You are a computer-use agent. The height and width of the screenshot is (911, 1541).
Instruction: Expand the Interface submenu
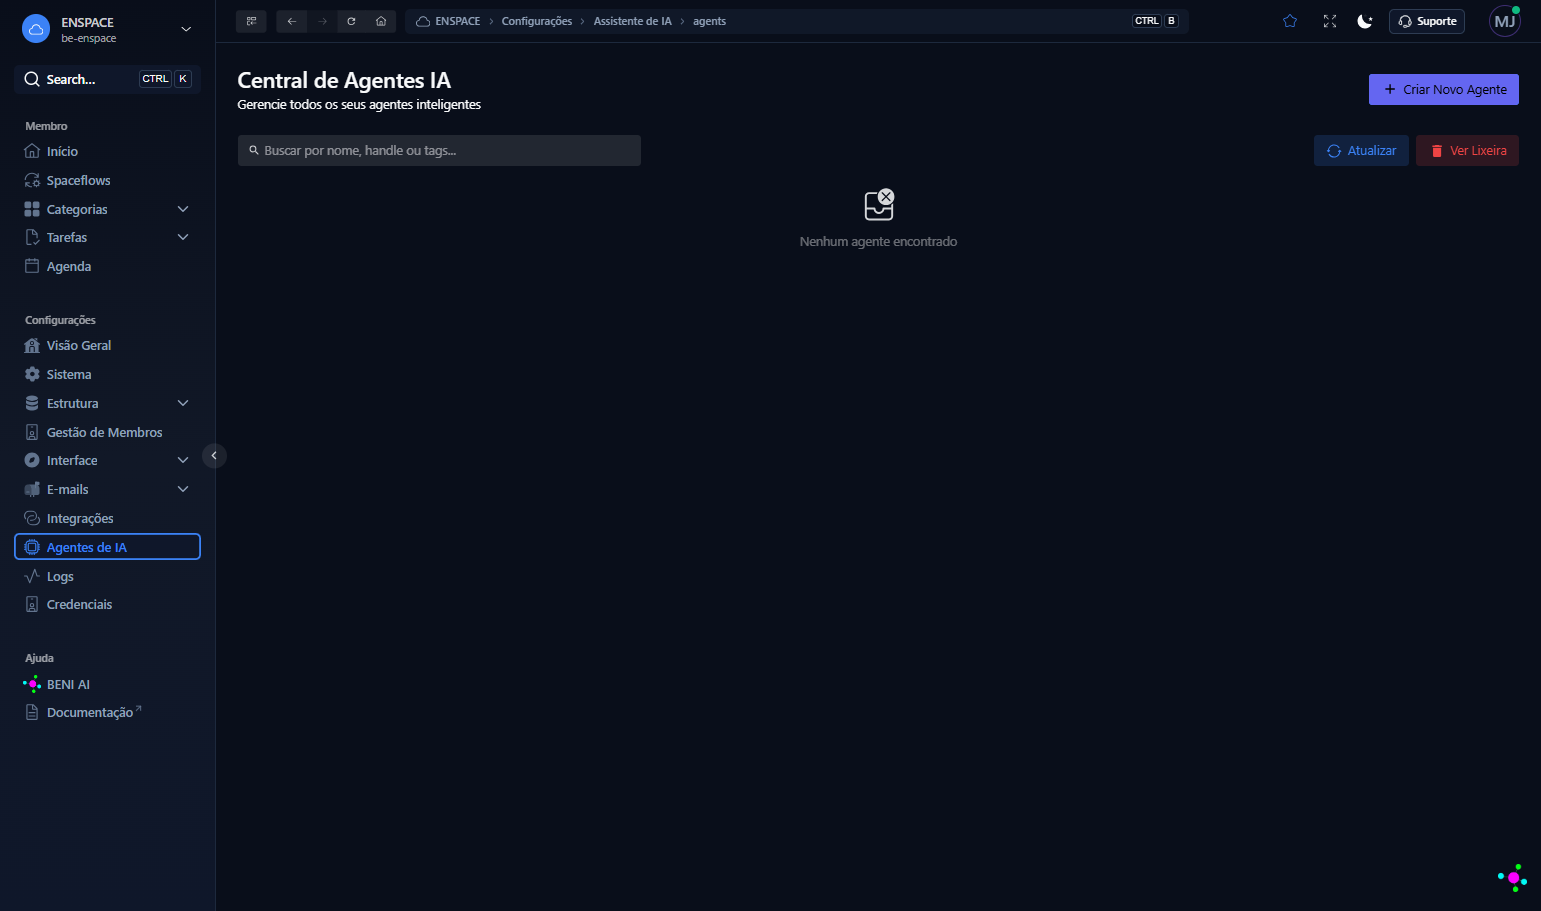tap(183, 460)
